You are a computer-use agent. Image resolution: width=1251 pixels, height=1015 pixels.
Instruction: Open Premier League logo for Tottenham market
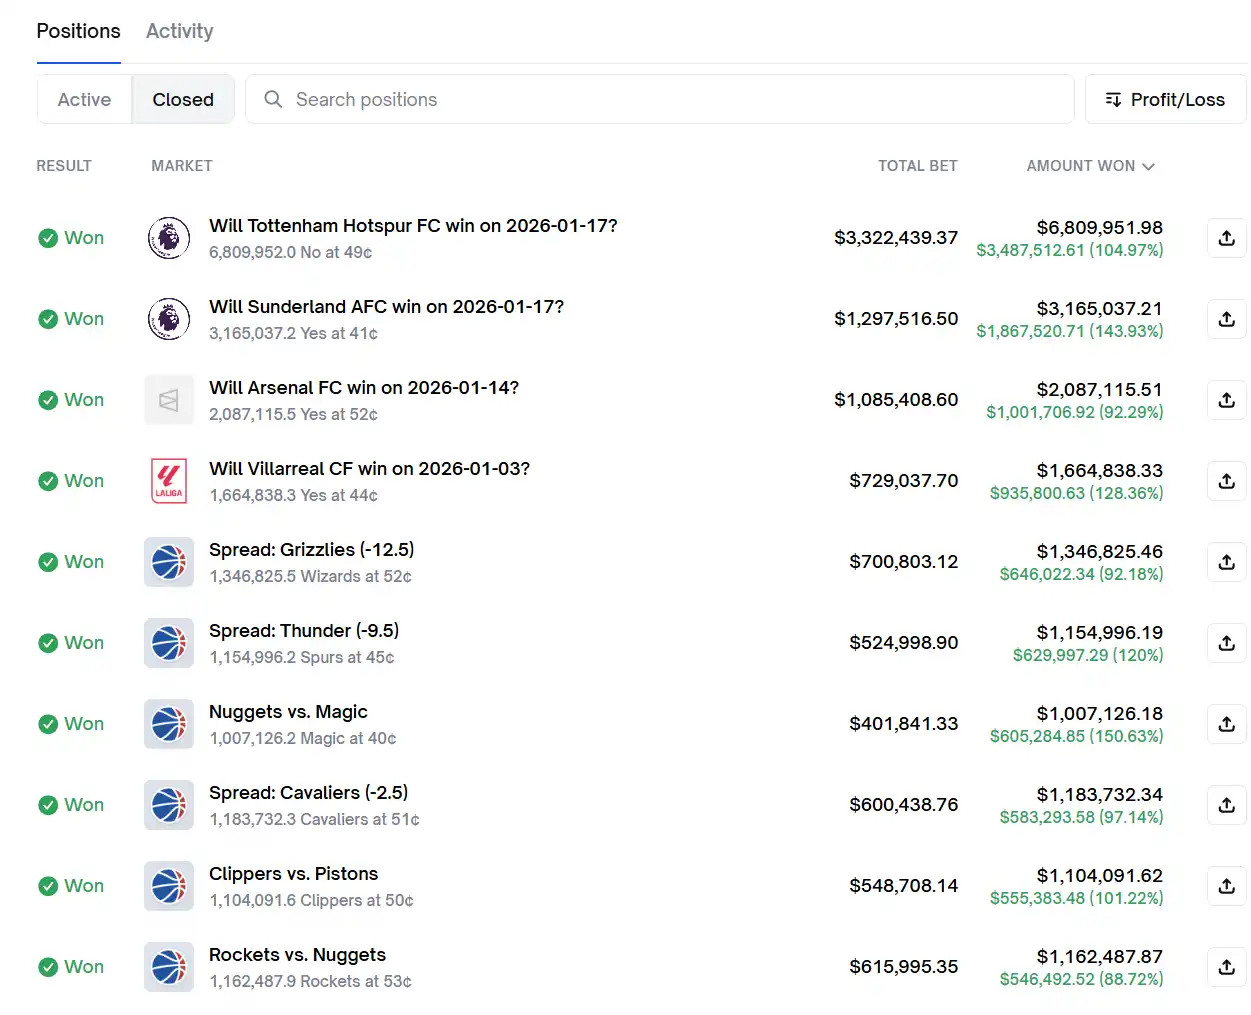[x=169, y=238]
